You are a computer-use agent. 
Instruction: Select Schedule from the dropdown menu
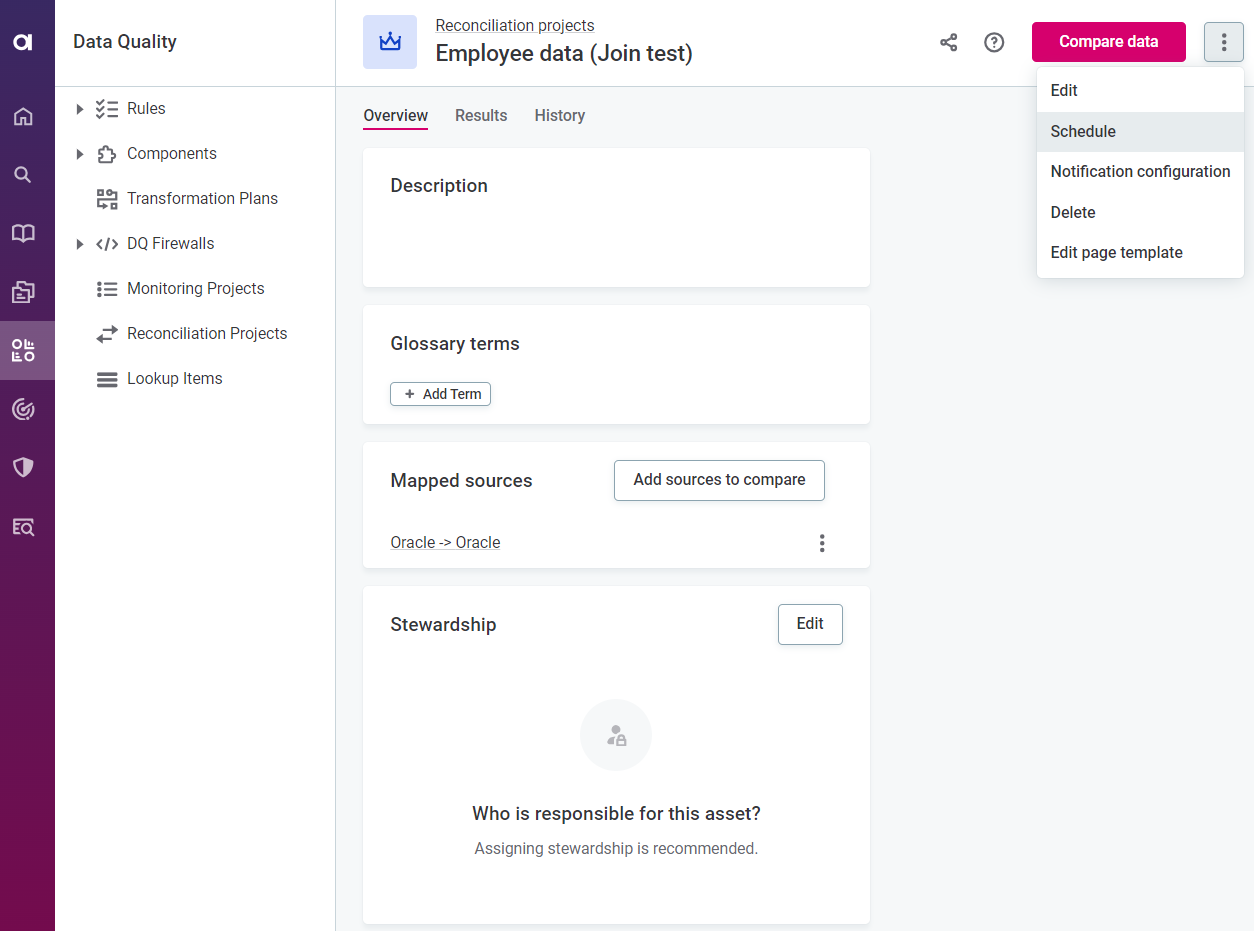point(1083,131)
